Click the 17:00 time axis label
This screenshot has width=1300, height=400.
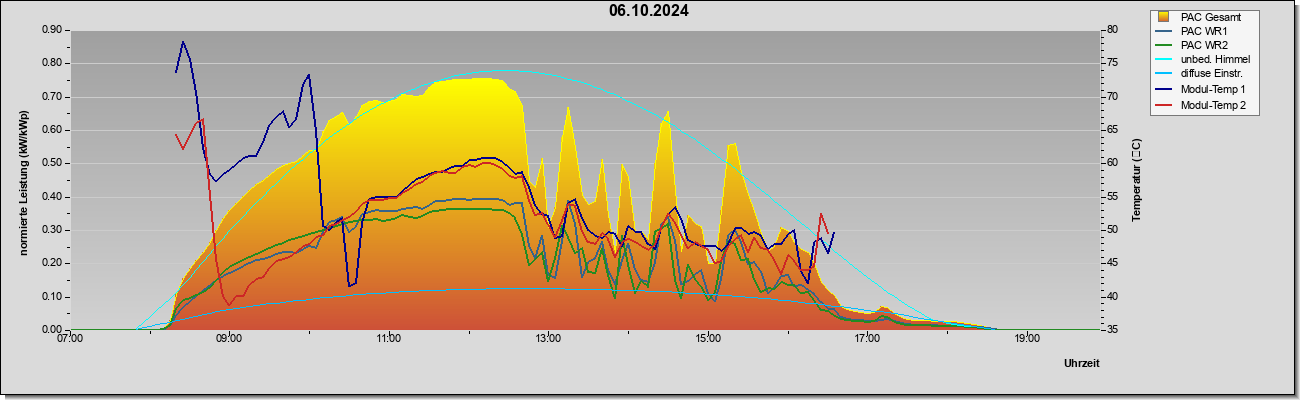[x=867, y=339]
